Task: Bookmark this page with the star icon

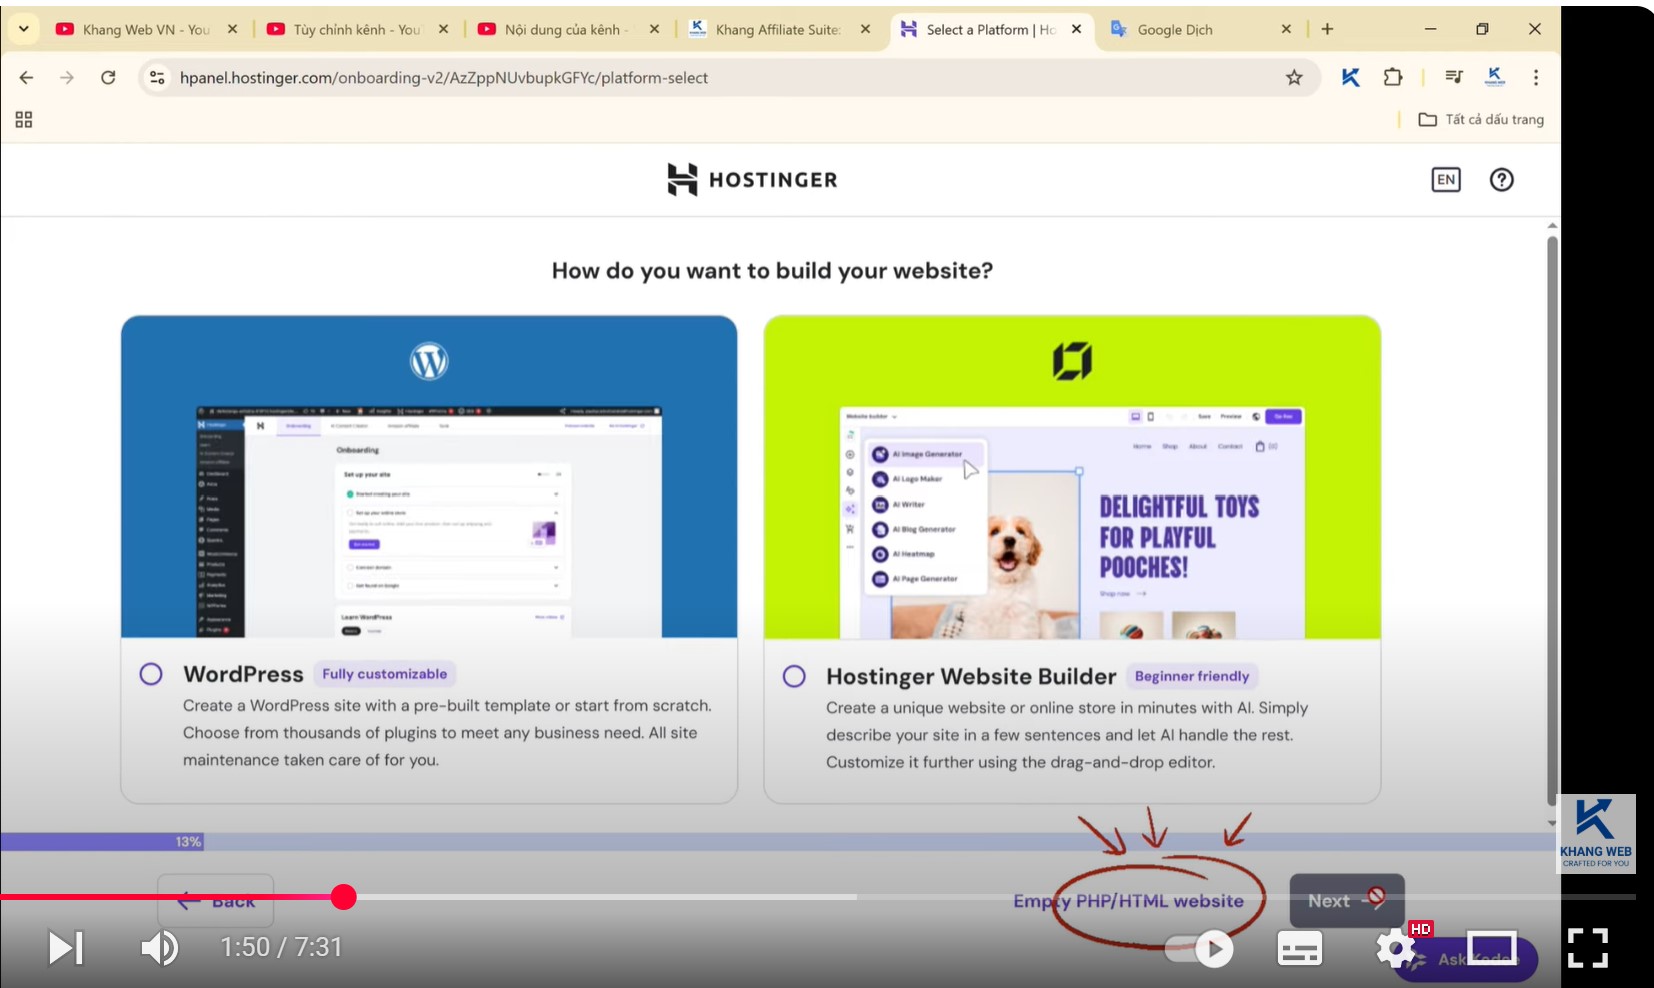Action: click(x=1294, y=78)
